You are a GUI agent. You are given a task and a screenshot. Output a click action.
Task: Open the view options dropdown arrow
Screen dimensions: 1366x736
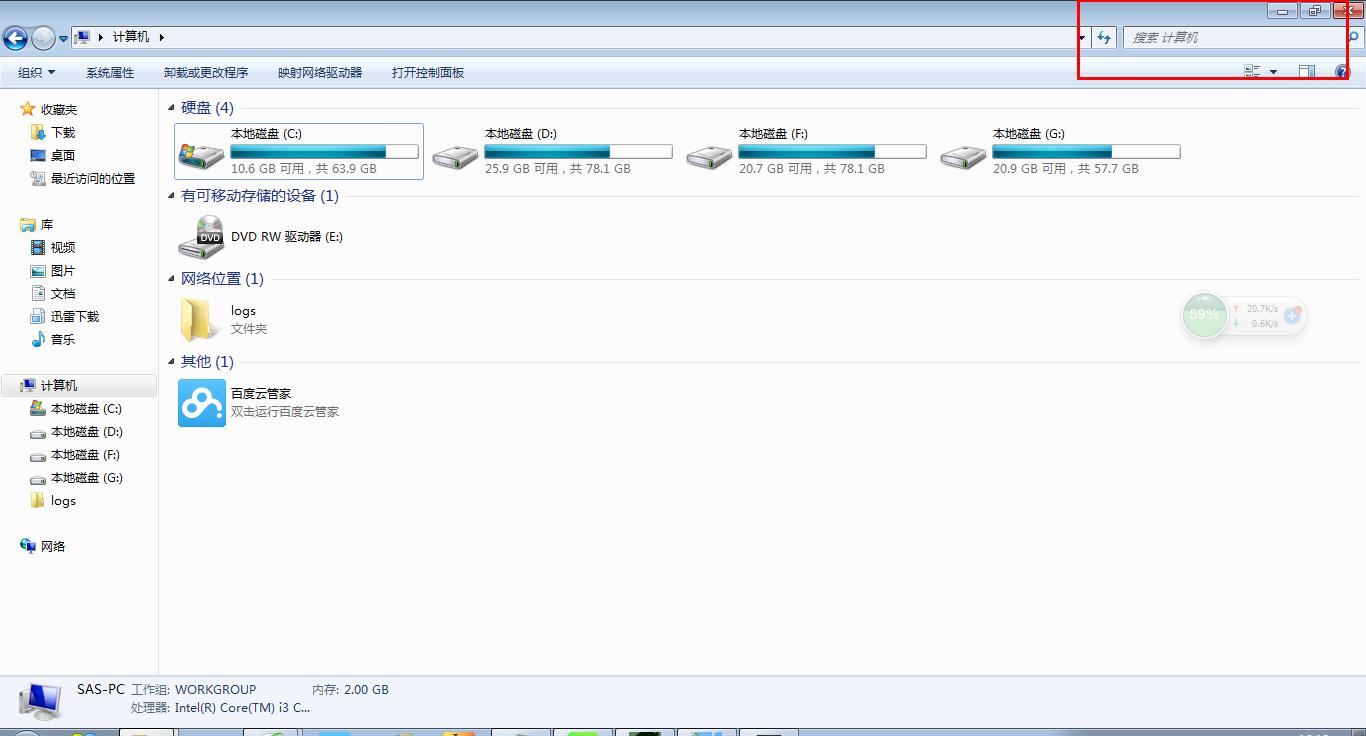click(1273, 72)
